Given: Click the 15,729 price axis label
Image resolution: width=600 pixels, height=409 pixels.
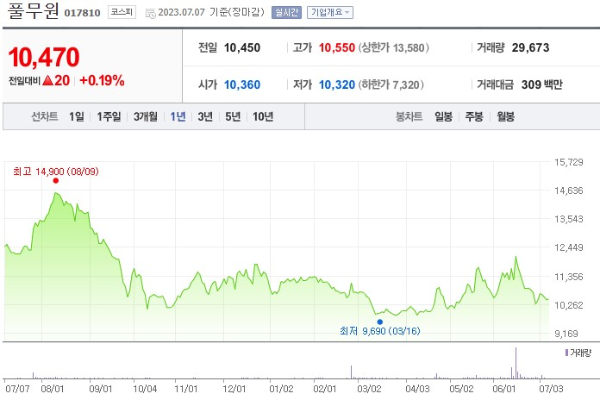Looking at the screenshot, I should (569, 162).
